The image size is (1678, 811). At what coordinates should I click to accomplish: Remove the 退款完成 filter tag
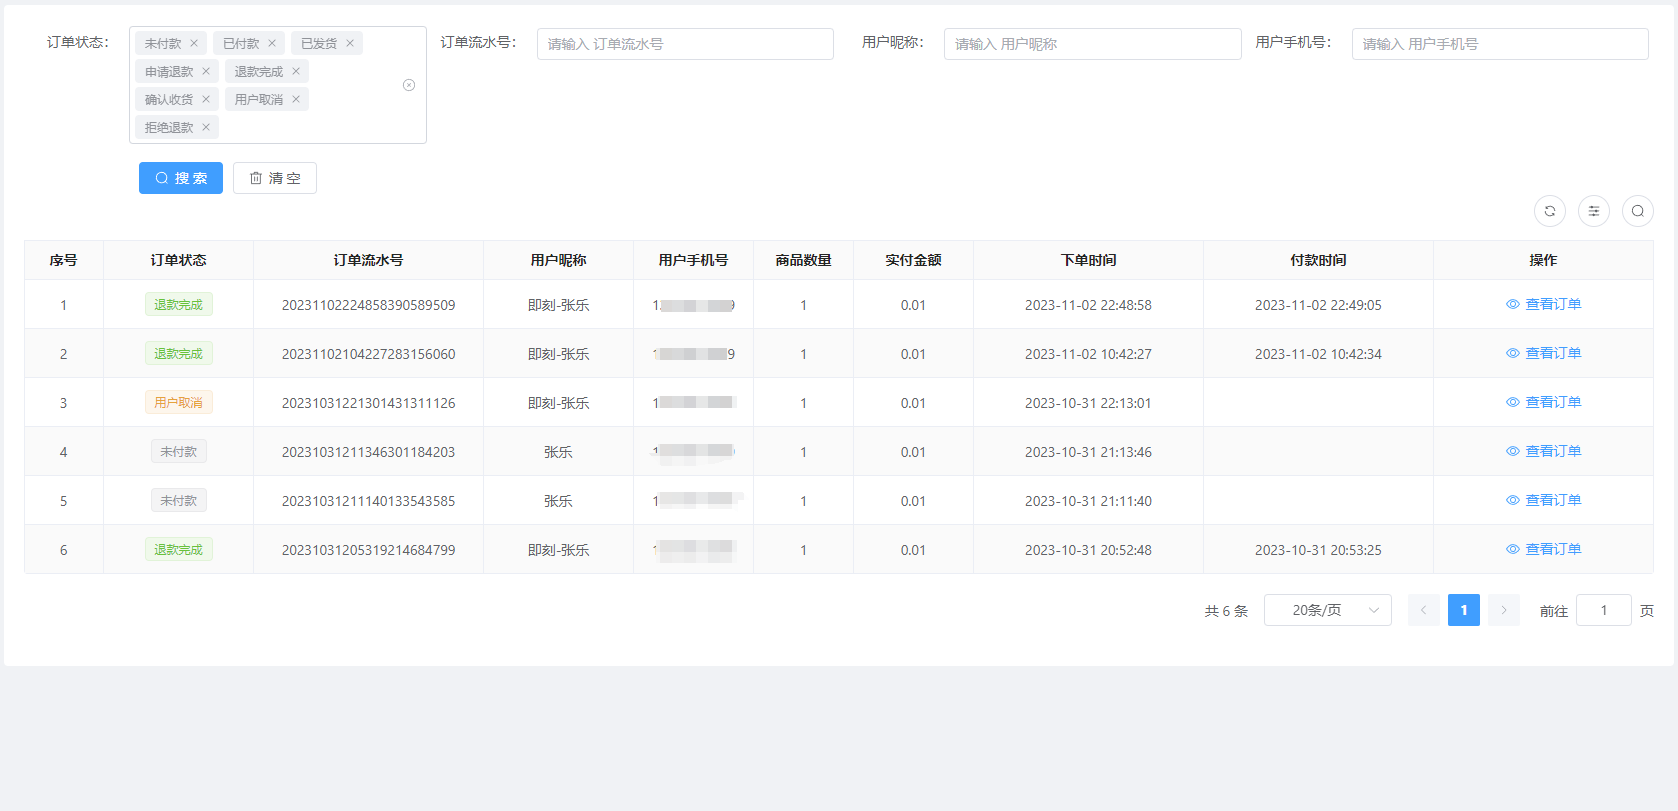click(296, 72)
